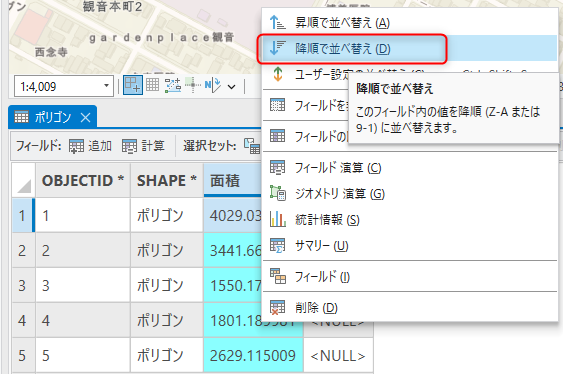The width and height of the screenshot is (563, 374).
Task: Select row header 1 in the table
Action: (x=23, y=215)
